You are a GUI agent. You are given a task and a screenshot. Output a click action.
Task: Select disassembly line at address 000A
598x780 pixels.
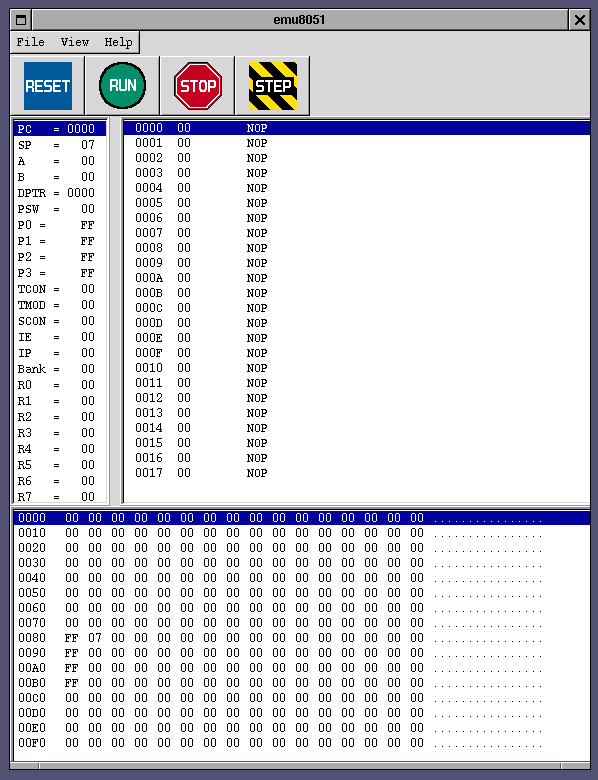pyautogui.click(x=357, y=278)
